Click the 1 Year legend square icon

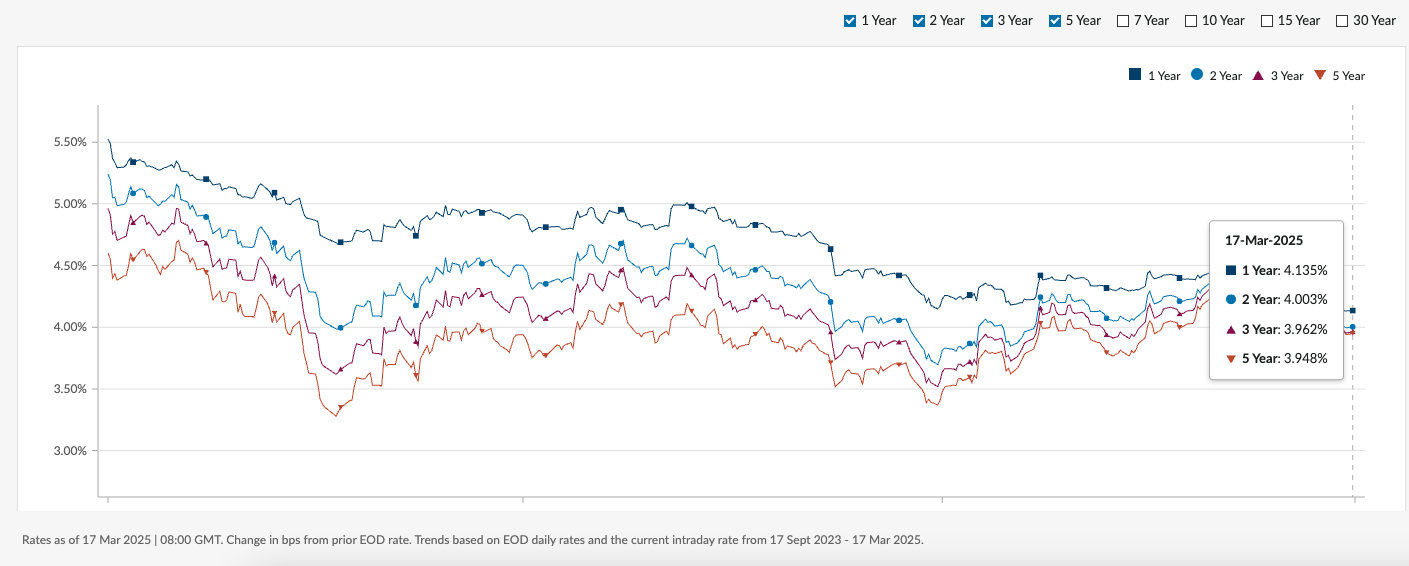pos(1134,74)
